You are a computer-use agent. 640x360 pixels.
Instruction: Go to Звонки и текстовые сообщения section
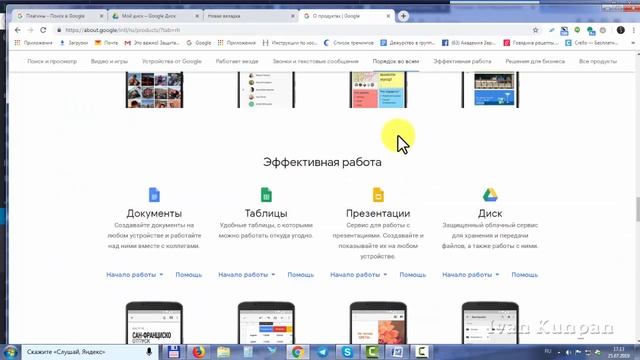pos(316,61)
